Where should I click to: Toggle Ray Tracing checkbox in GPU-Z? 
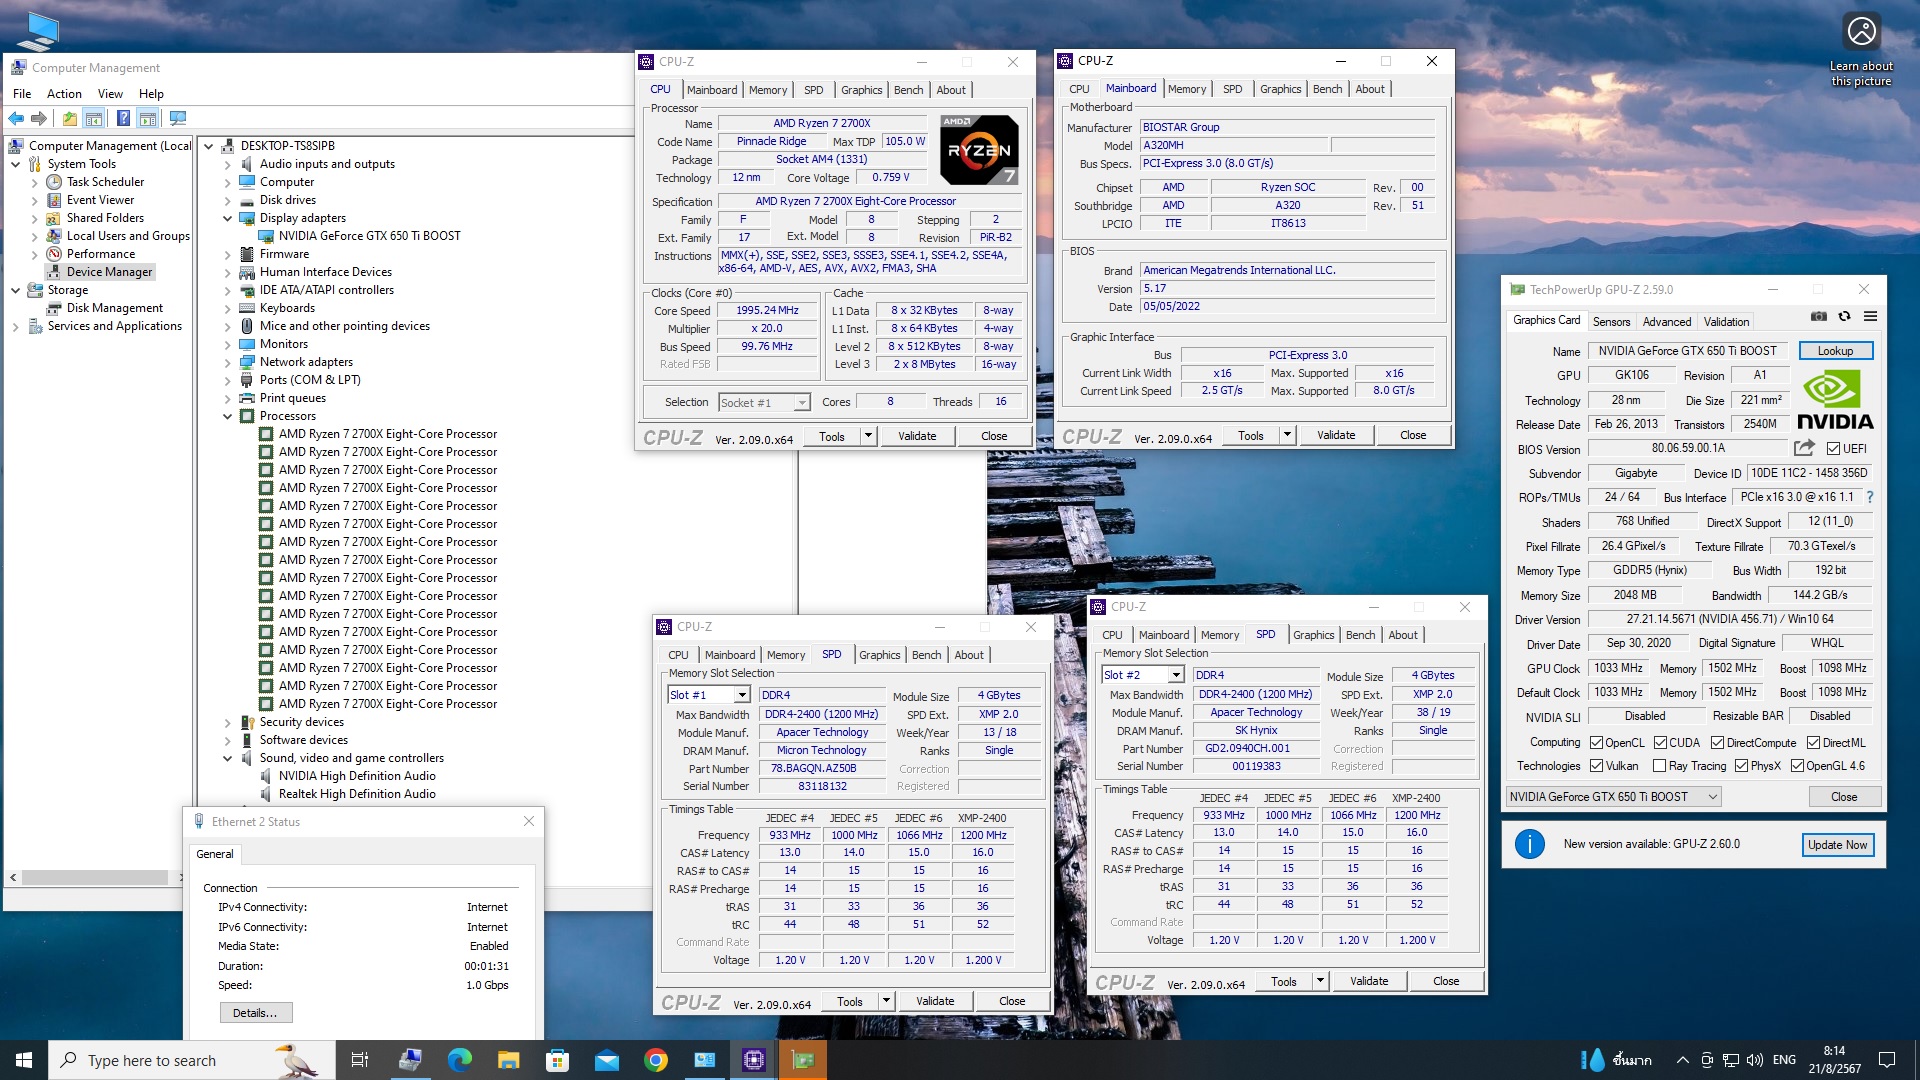pyautogui.click(x=1660, y=766)
